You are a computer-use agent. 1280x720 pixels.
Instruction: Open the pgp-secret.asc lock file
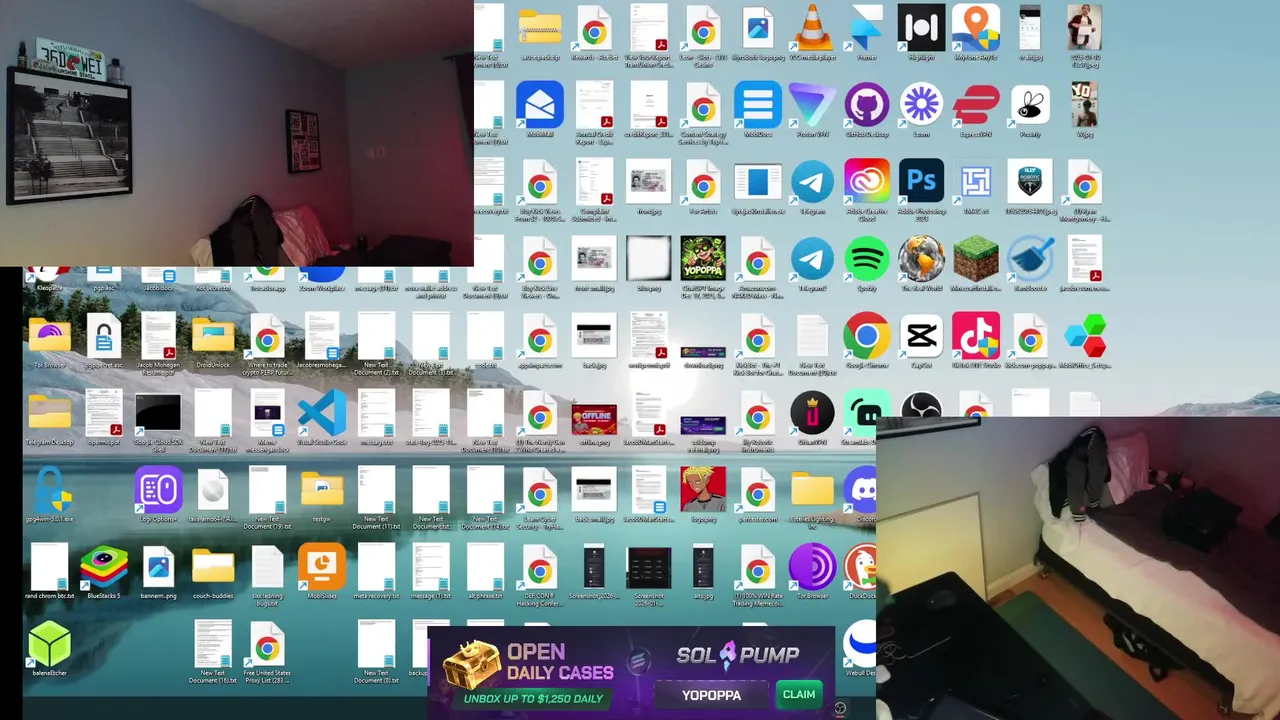(x=104, y=337)
